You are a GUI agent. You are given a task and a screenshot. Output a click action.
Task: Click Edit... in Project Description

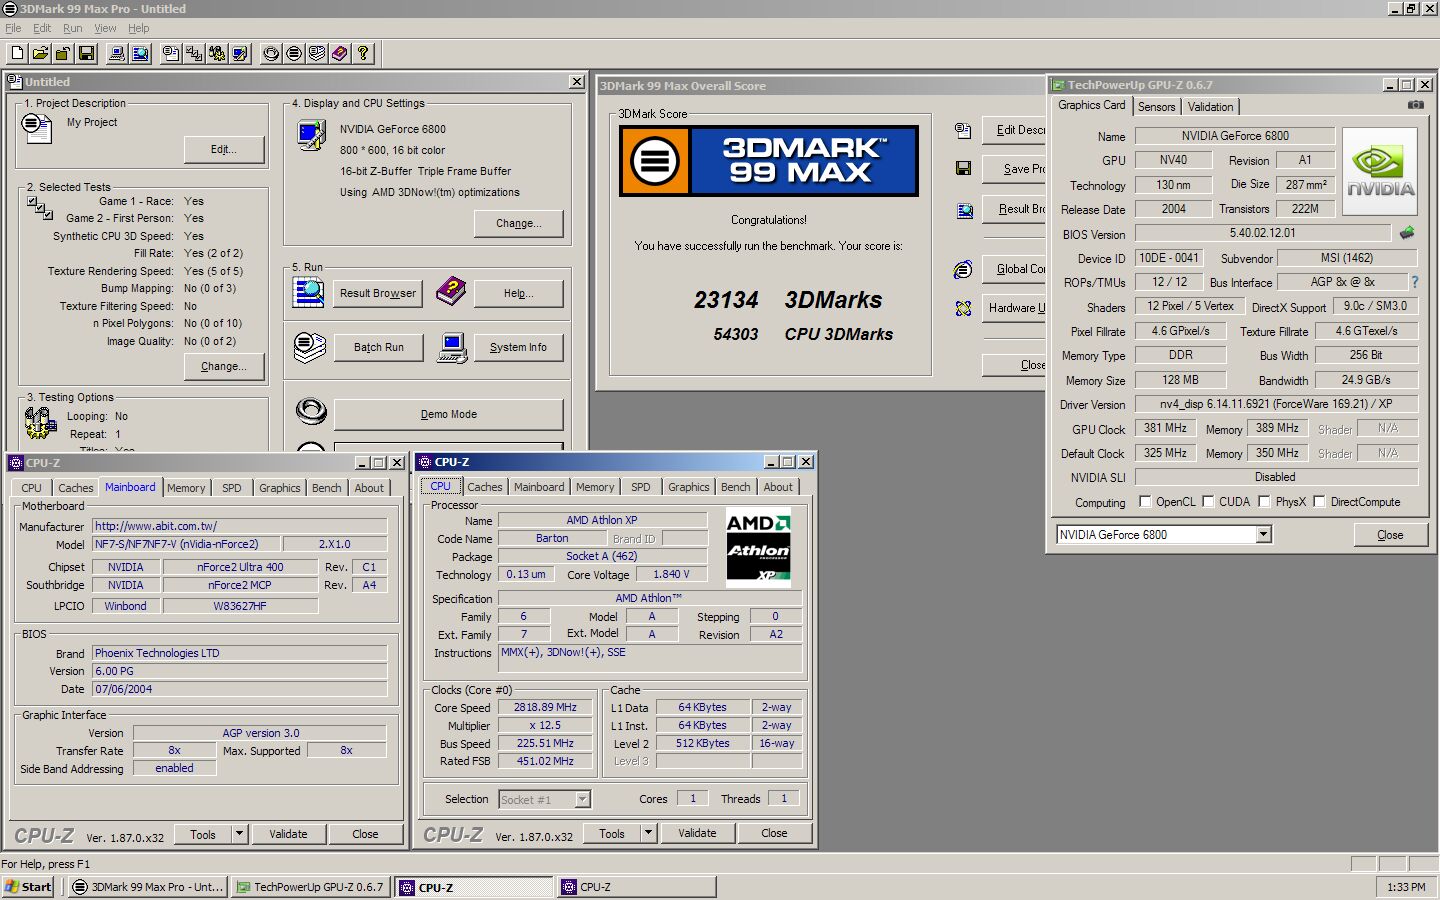(x=224, y=149)
